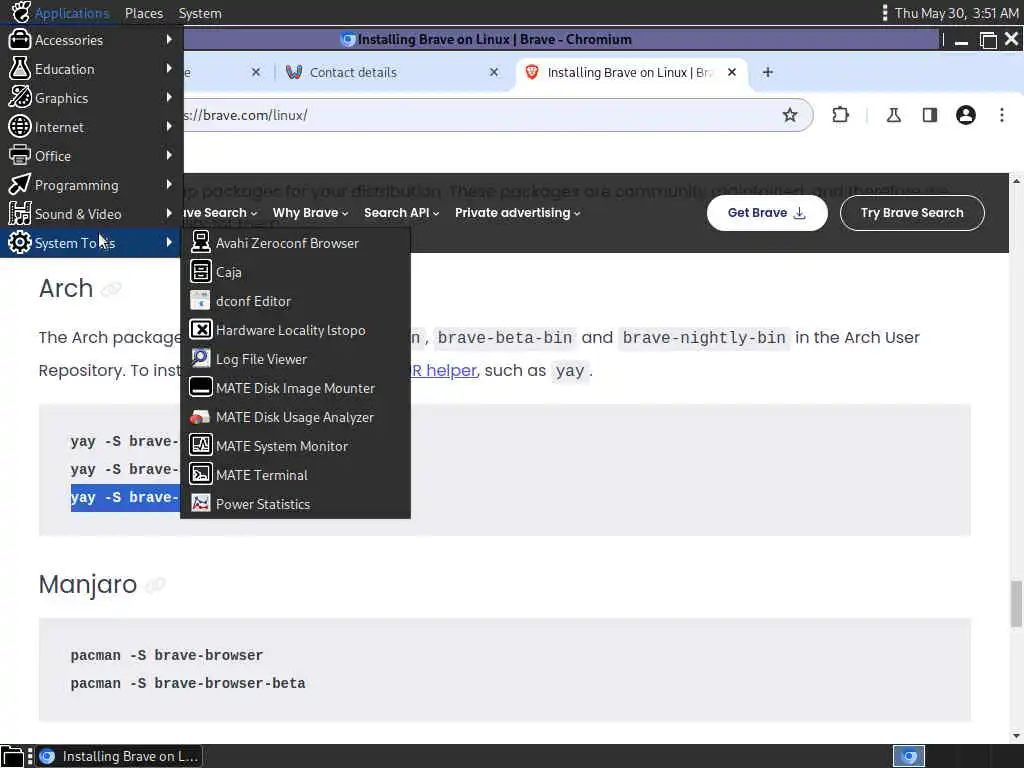Launch Caja file manager
Image resolution: width=1024 pixels, height=768 pixels.
click(295, 272)
